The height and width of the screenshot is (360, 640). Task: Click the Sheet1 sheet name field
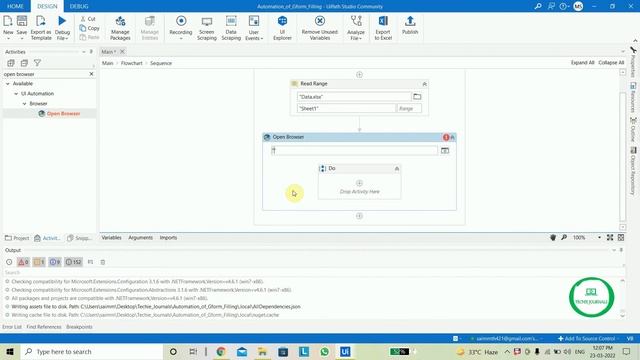tap(346, 109)
